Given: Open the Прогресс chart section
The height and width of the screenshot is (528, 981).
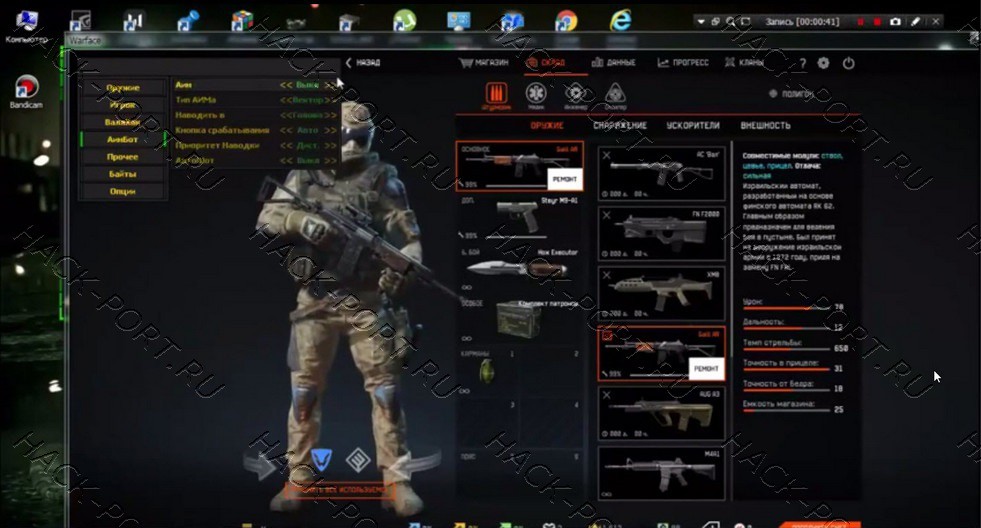Looking at the screenshot, I should click(683, 63).
